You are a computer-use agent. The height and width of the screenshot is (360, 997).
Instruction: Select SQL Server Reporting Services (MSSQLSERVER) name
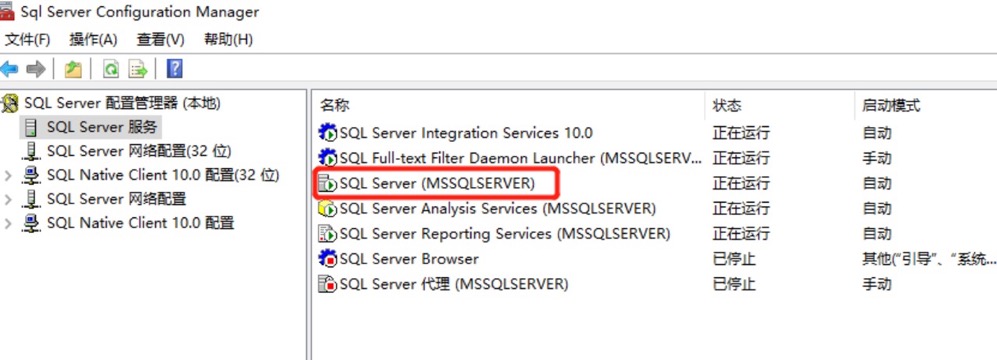[505, 233]
